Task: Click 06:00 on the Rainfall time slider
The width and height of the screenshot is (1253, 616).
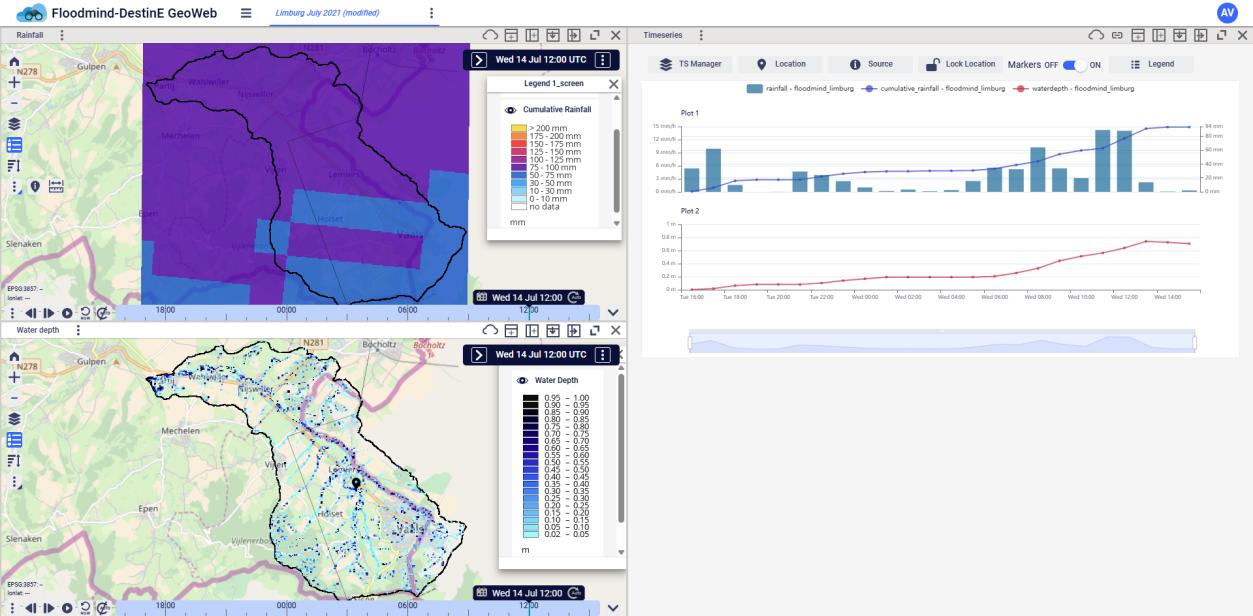Action: [x=407, y=312]
